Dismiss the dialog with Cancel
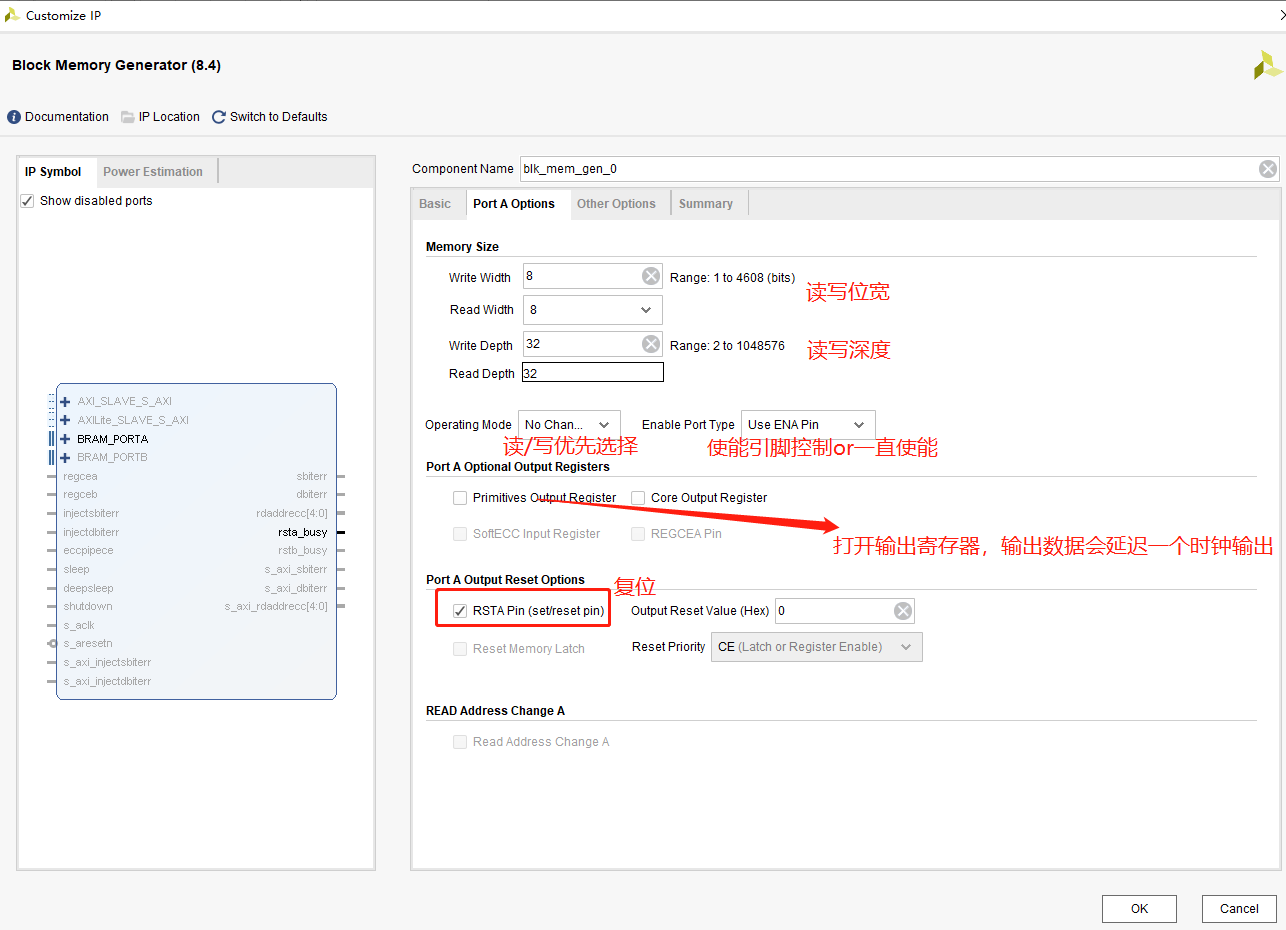The image size is (1286, 930). (x=1239, y=908)
